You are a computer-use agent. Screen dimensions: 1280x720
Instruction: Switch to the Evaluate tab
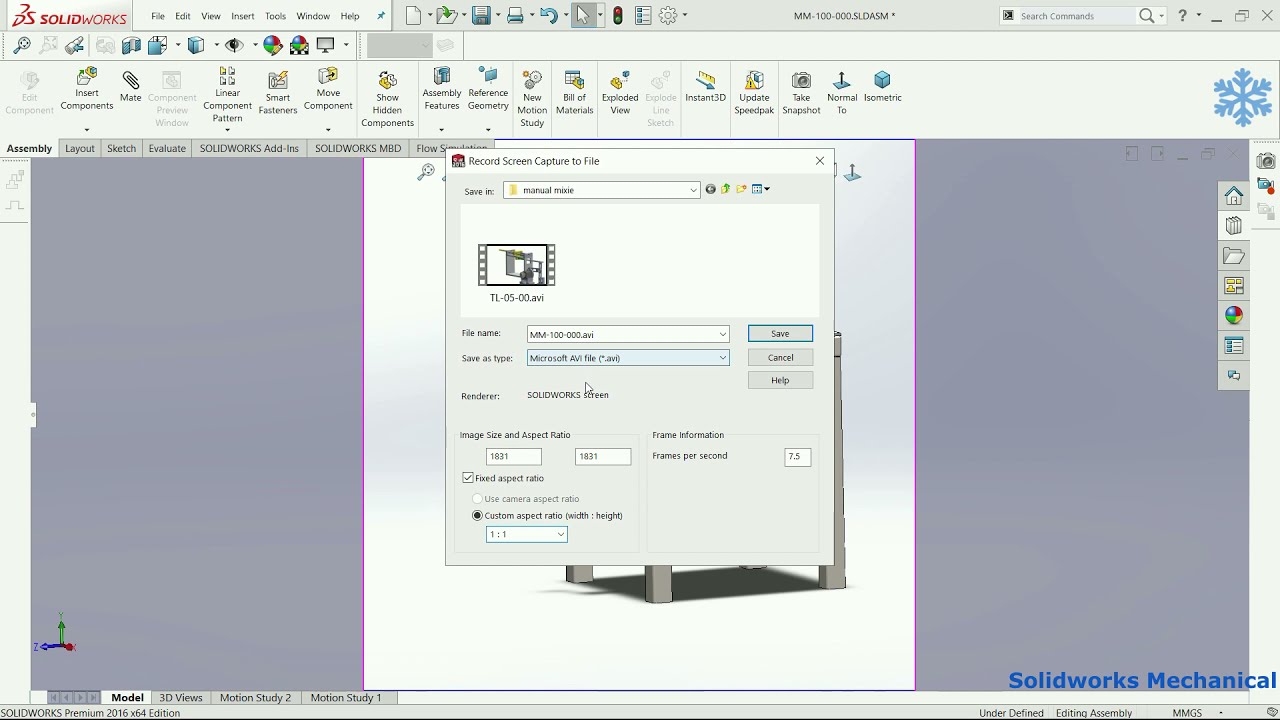[167, 148]
